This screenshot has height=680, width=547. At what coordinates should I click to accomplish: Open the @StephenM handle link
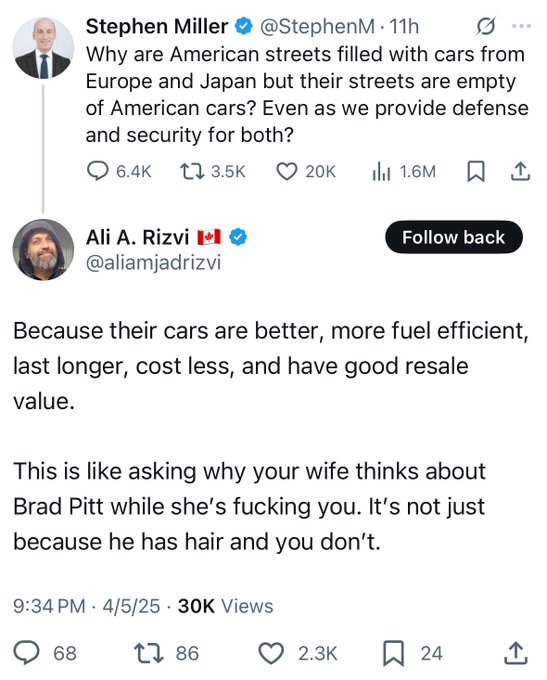coord(317,27)
